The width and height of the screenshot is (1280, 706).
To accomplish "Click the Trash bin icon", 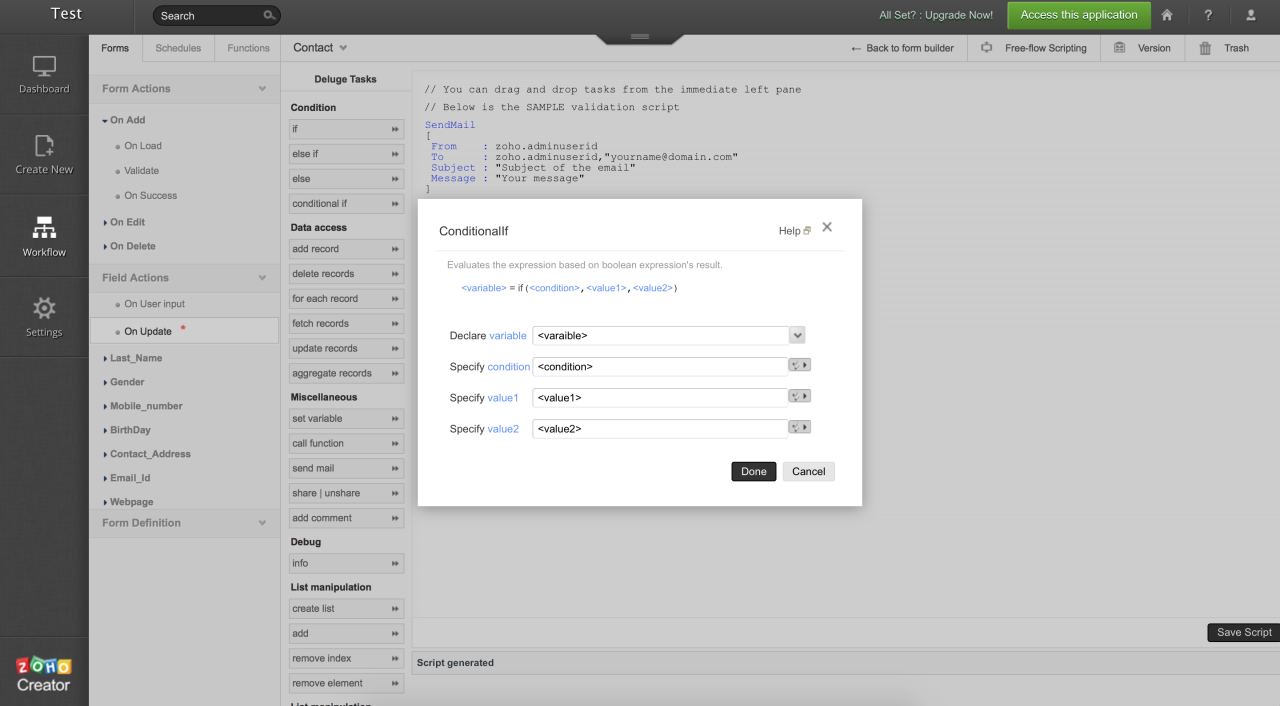I will 1205,47.
